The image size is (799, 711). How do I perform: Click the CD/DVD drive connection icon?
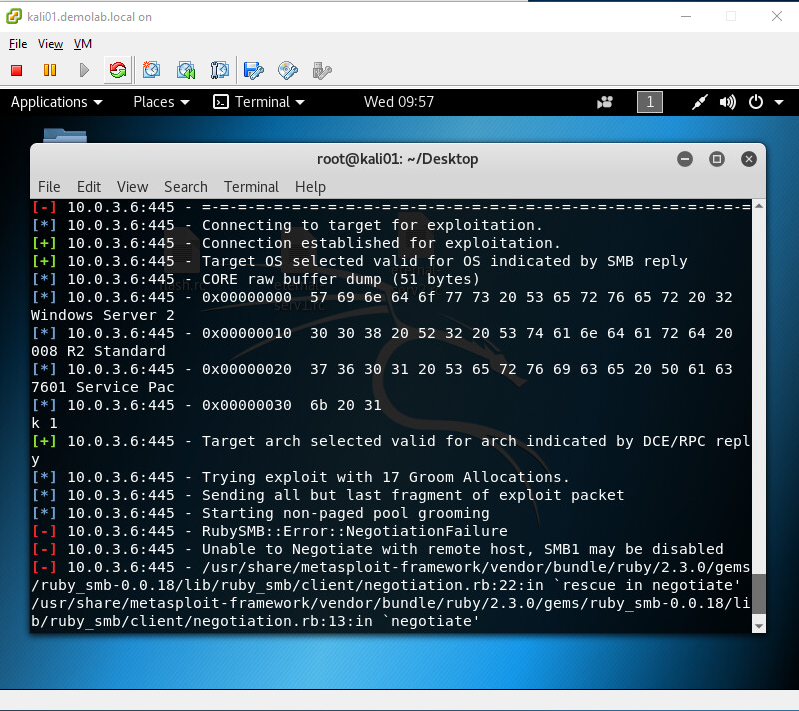[x=288, y=70]
